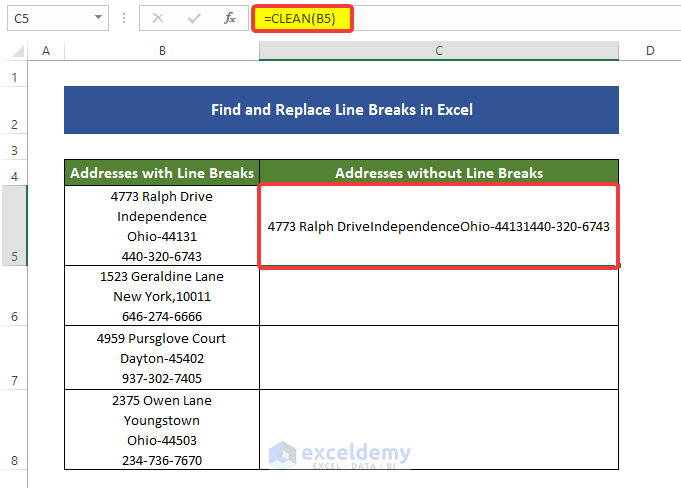This screenshot has height=488, width=681.
Task: Click the Select All corner triangle
Action: coord(18,52)
